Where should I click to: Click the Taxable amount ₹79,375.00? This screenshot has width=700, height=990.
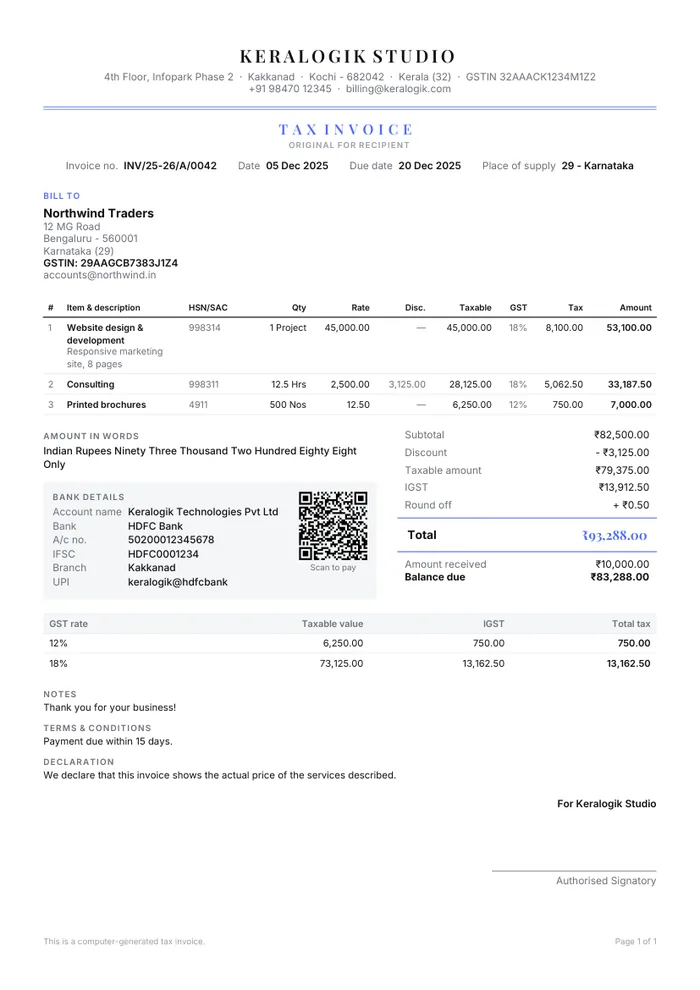[x=622, y=470]
